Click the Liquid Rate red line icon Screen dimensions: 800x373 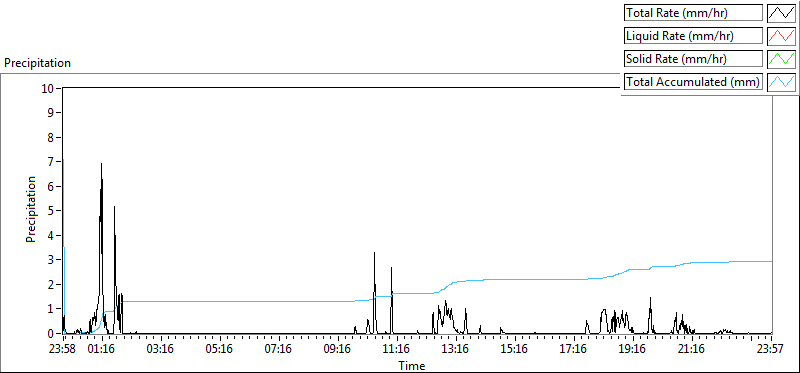pos(781,36)
